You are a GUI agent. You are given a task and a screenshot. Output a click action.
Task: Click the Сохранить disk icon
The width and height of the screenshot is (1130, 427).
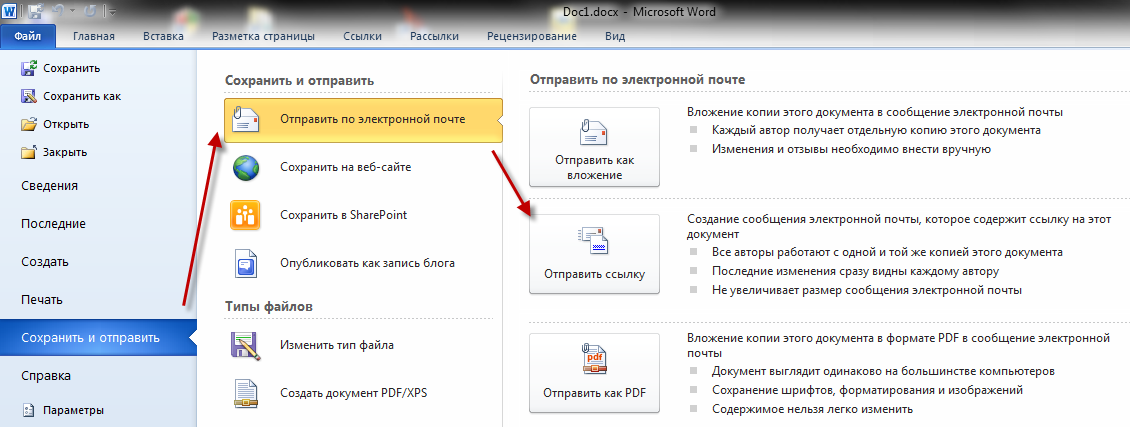click(29, 68)
